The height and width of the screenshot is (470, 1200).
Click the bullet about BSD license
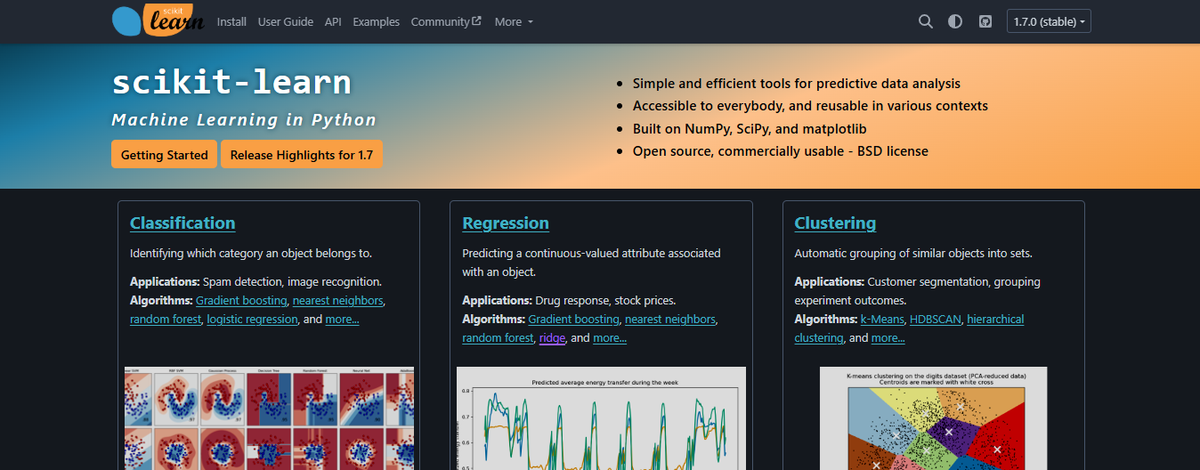780,151
